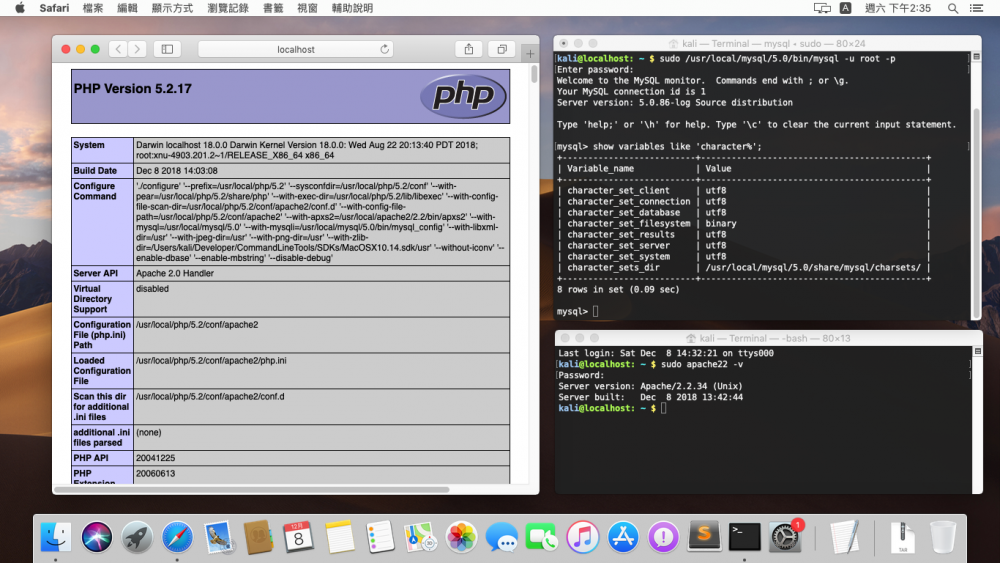Open Notes from the Dock
Image resolution: width=1000 pixels, height=563 pixels.
[x=339, y=537]
